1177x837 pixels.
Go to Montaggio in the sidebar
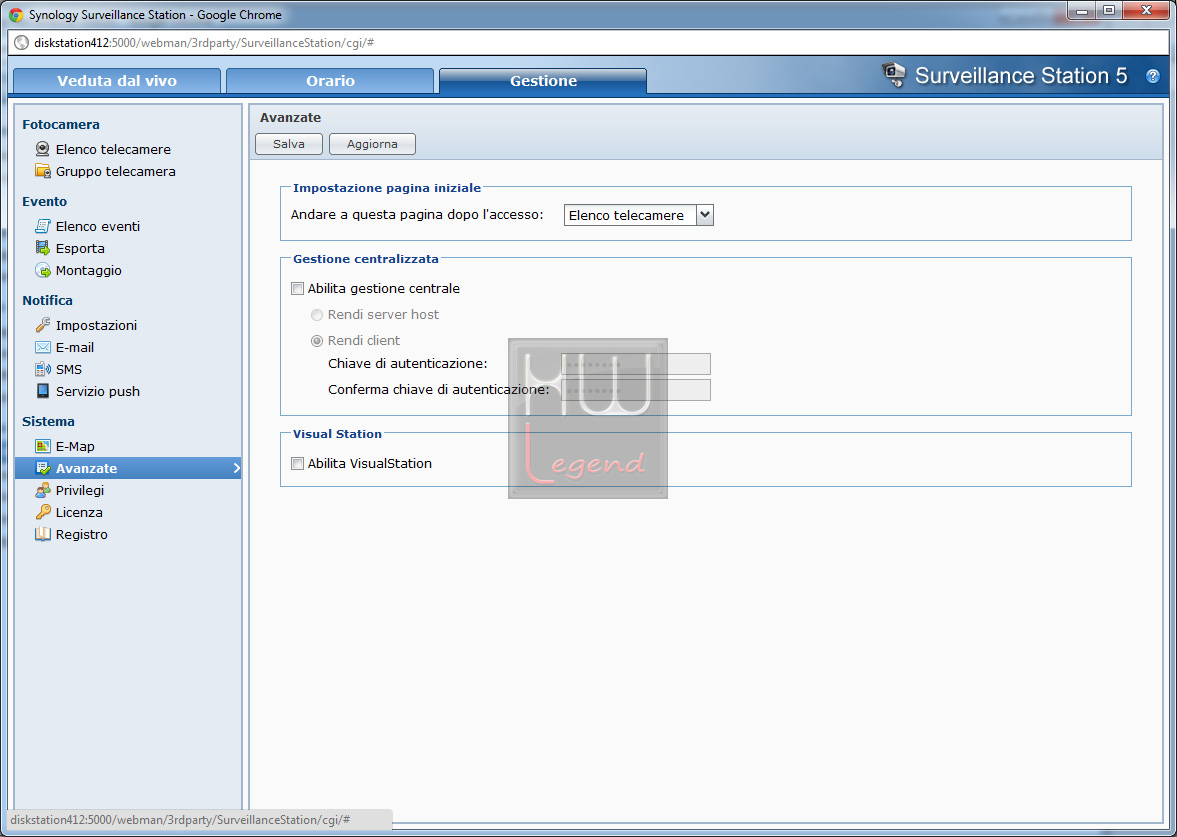click(x=89, y=270)
